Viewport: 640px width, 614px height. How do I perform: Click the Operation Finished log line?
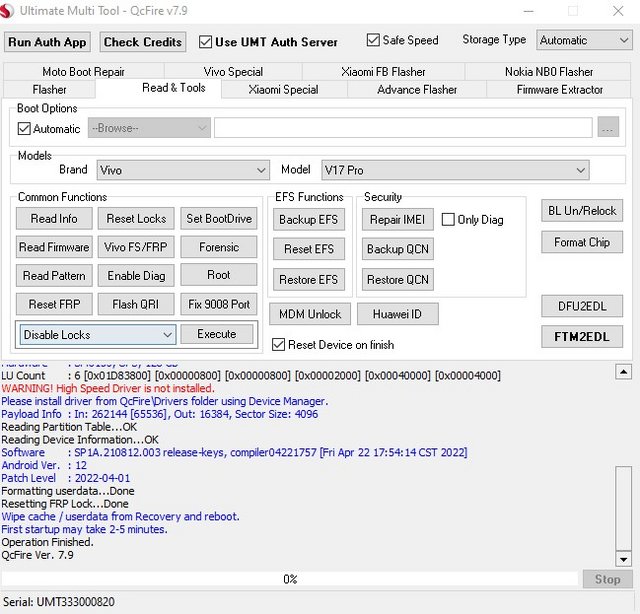point(47,542)
